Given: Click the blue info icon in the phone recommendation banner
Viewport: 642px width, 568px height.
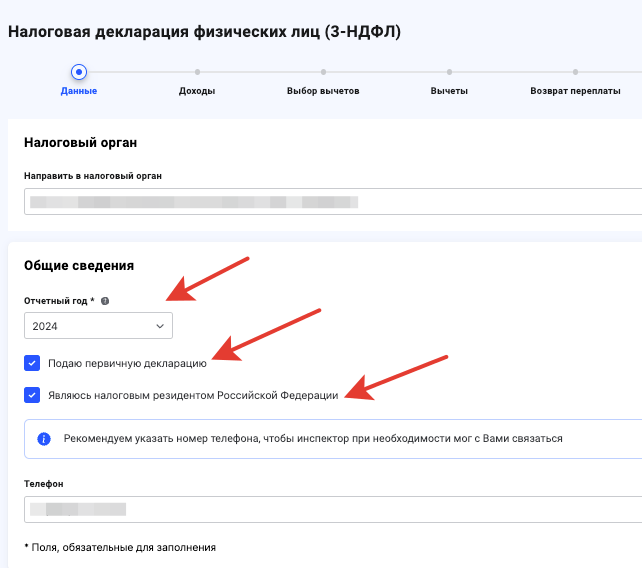Looking at the screenshot, I should click(x=44, y=439).
